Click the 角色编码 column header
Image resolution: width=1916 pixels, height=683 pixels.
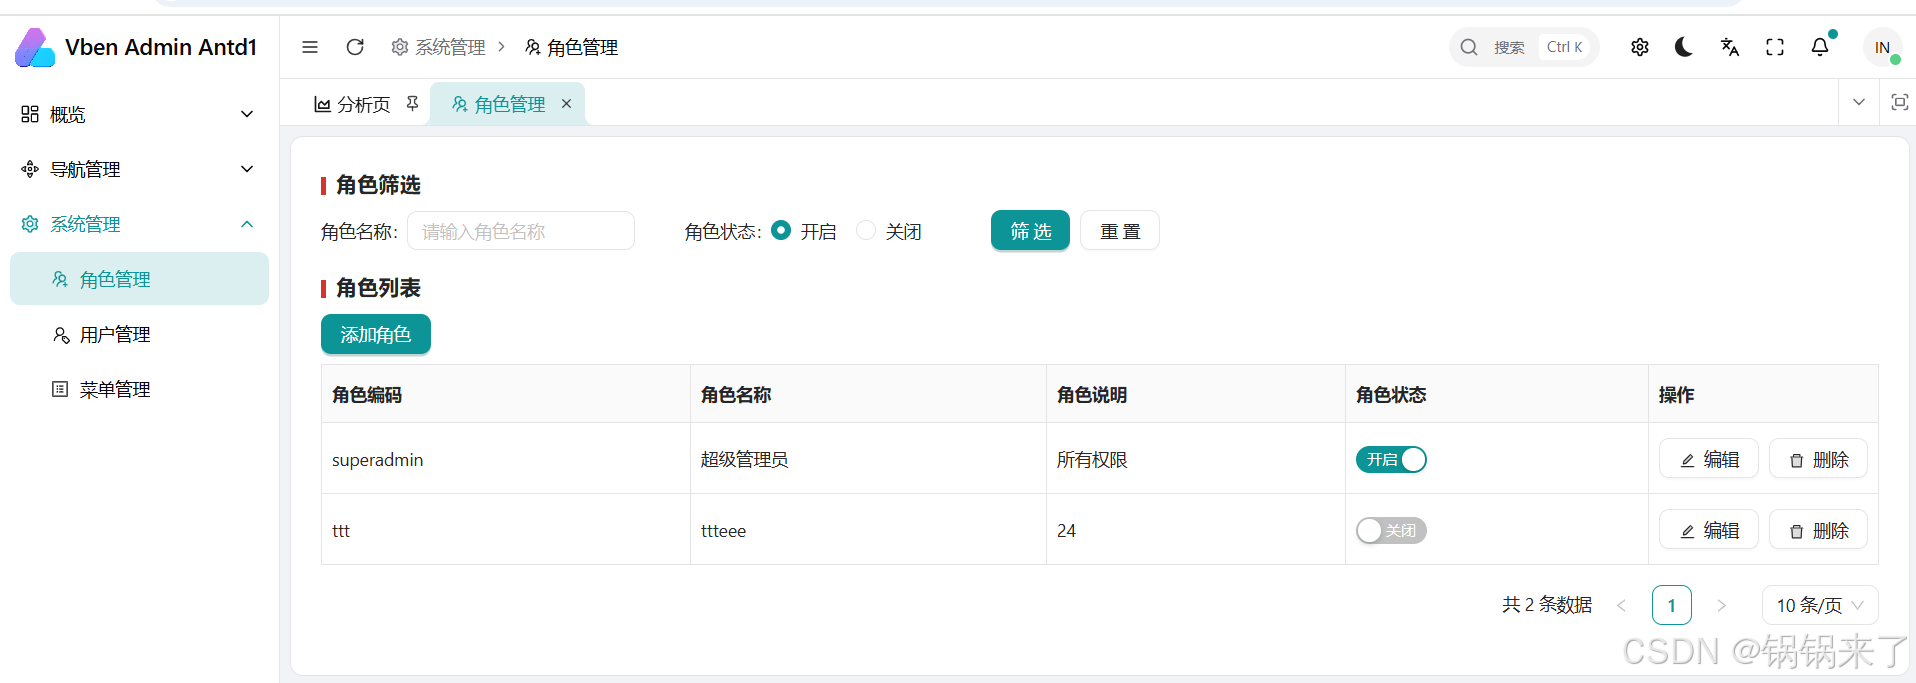506,394
